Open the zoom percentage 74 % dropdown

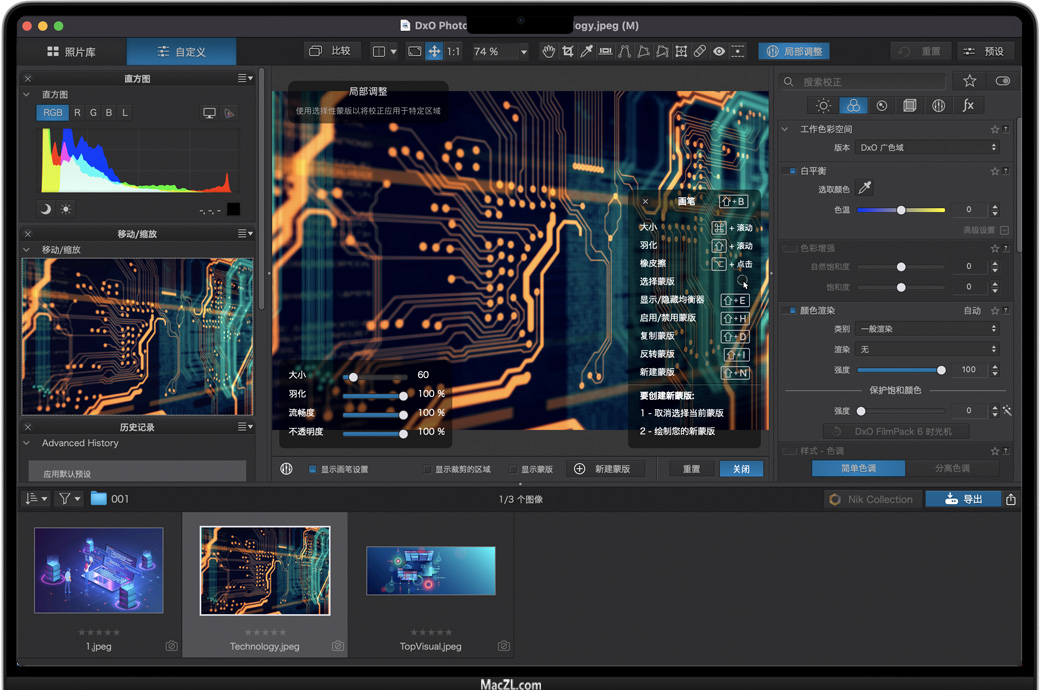point(523,52)
